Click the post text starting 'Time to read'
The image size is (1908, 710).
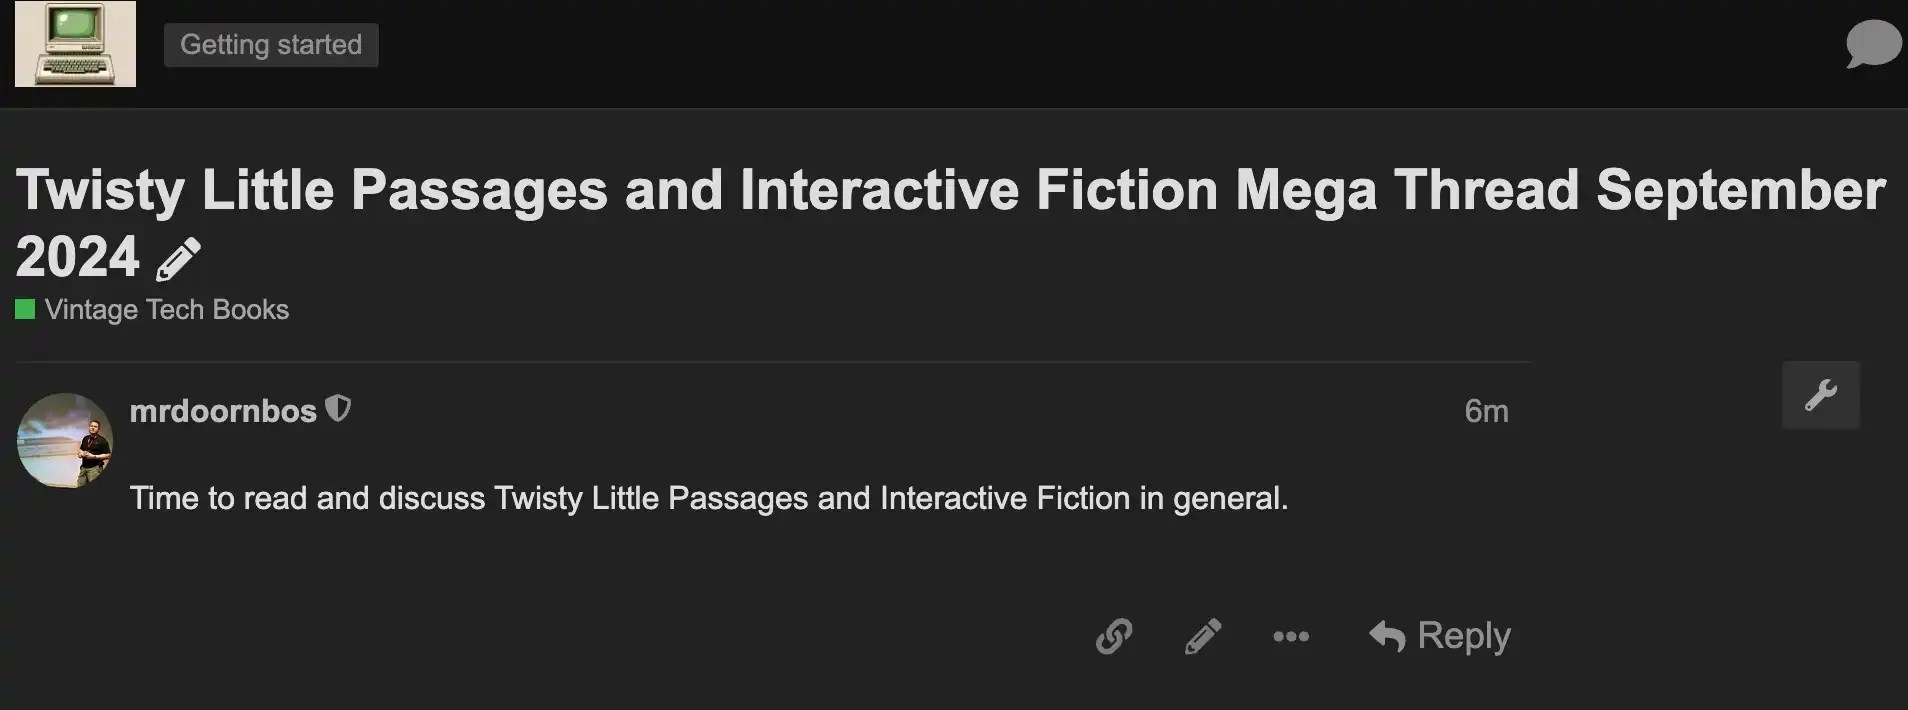(x=708, y=498)
